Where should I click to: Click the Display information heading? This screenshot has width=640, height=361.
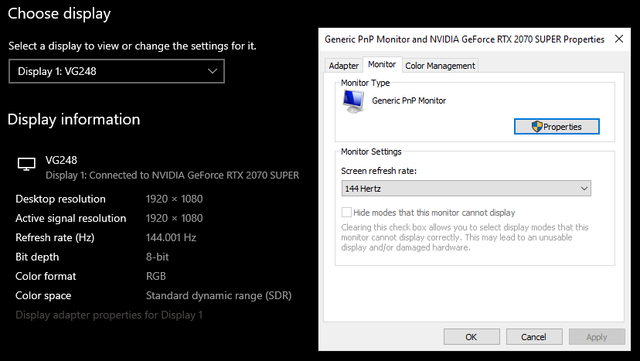tap(74, 119)
